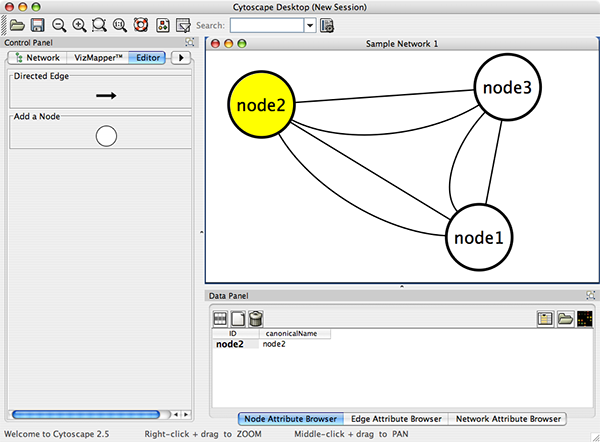Viewport: 600px width, 442px height.
Task: Click the arrow to show more Control Panel tabs
Action: pos(181,58)
